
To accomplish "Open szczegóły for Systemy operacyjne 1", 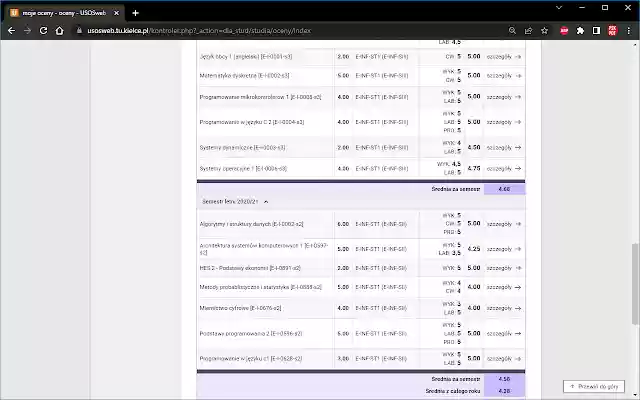I will coord(504,168).
